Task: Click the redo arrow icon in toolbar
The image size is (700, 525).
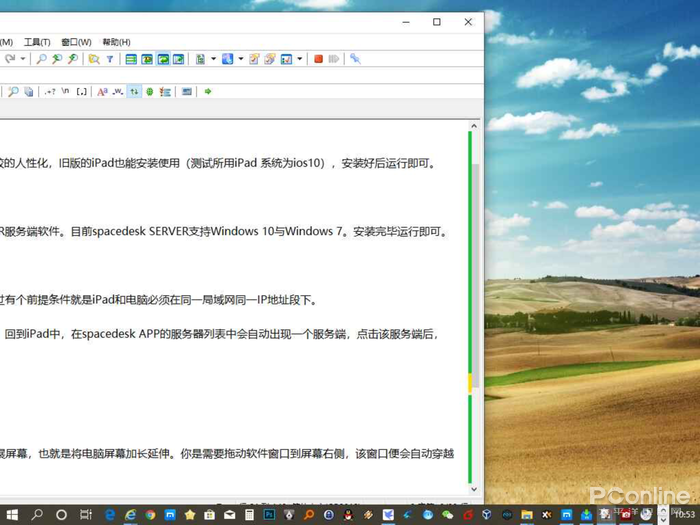Action: click(x=9, y=60)
